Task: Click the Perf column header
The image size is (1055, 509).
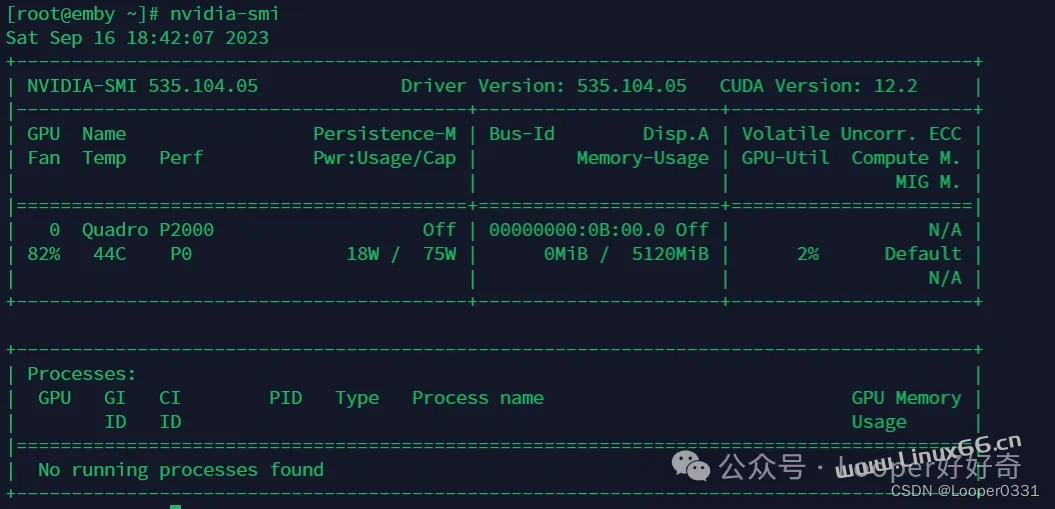Action: pos(181,158)
